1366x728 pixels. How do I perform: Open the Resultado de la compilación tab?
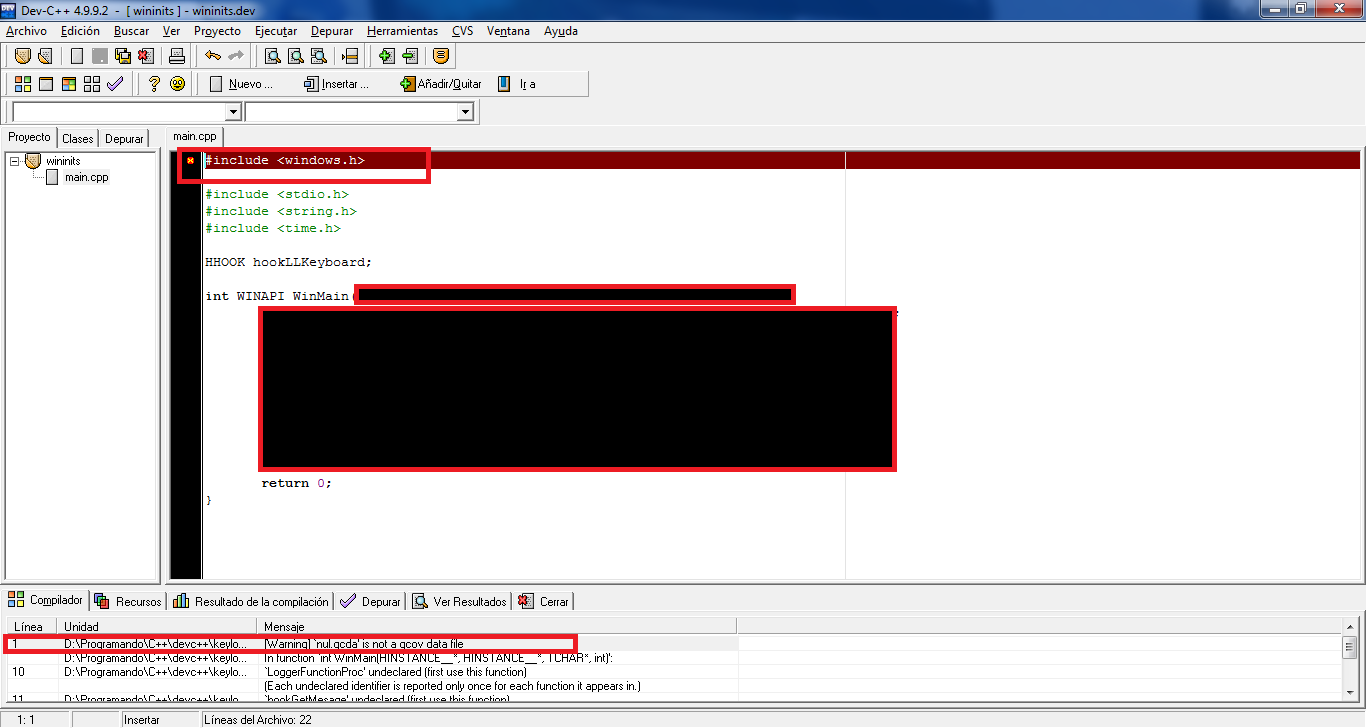point(251,602)
